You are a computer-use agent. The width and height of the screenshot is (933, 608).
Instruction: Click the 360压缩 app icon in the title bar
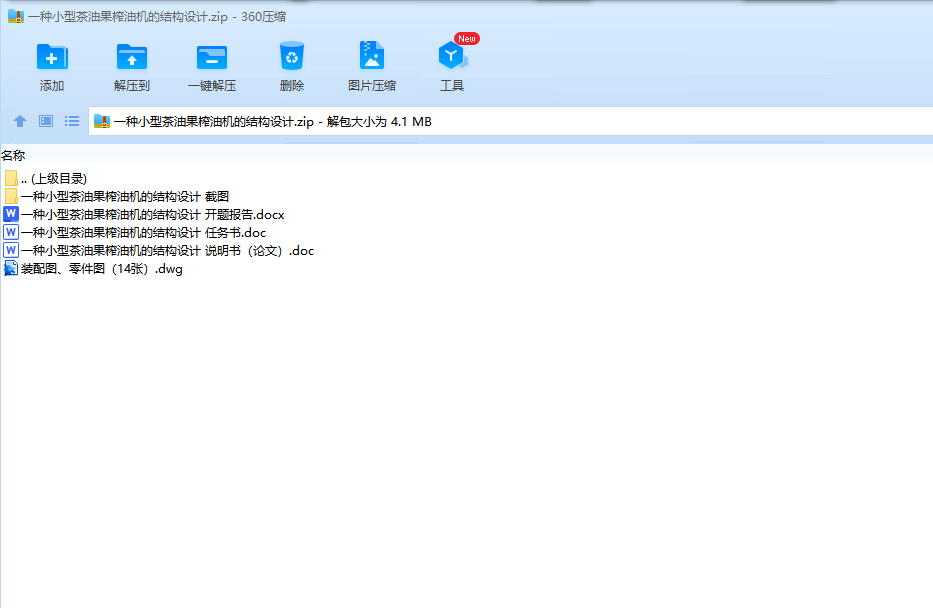pos(15,16)
